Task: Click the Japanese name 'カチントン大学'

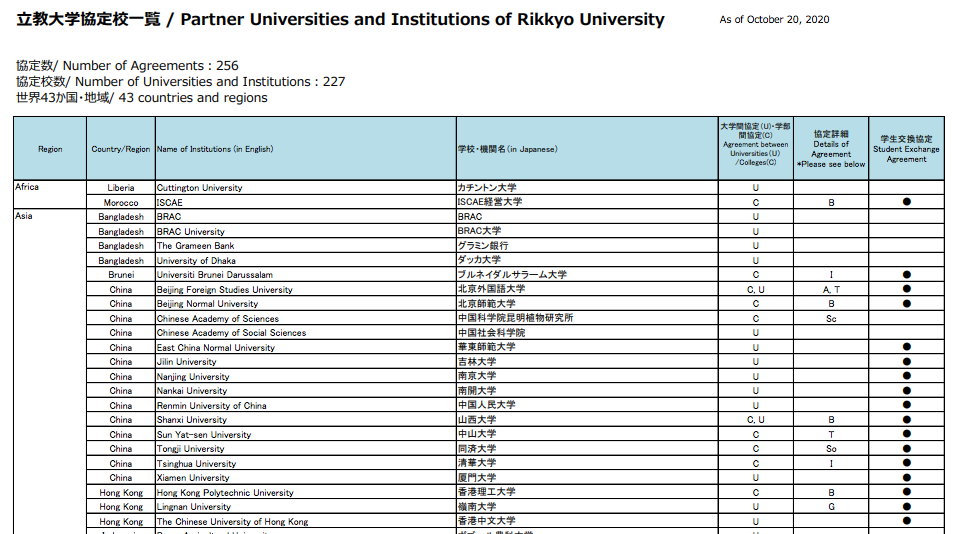Action: tap(487, 188)
